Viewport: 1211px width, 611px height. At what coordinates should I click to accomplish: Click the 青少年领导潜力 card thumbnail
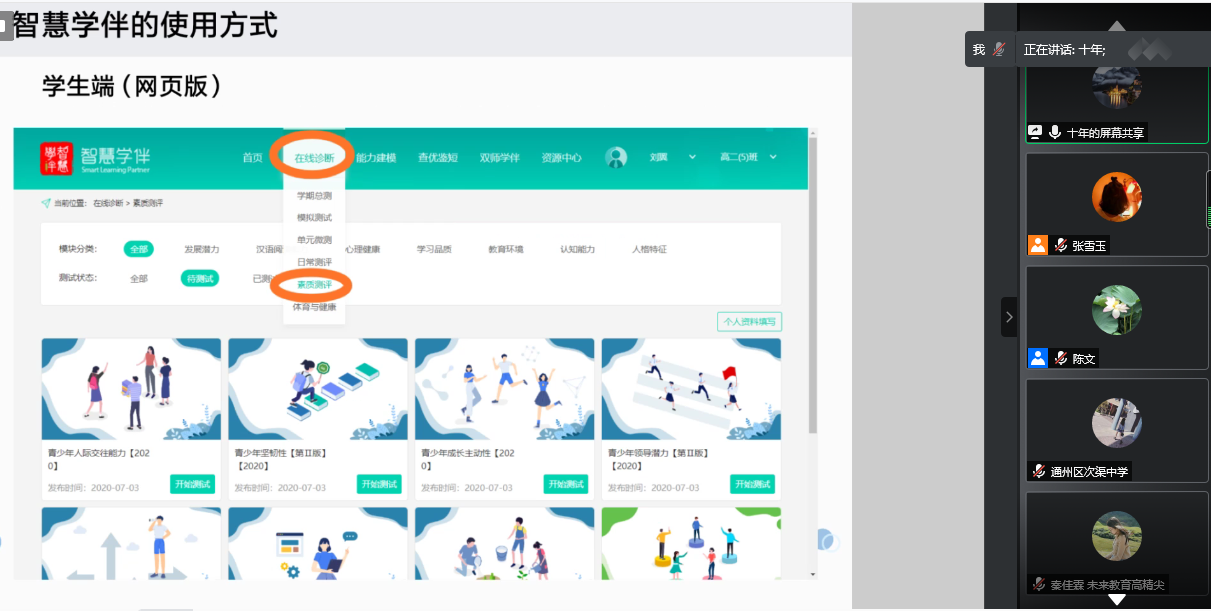pyautogui.click(x=691, y=389)
